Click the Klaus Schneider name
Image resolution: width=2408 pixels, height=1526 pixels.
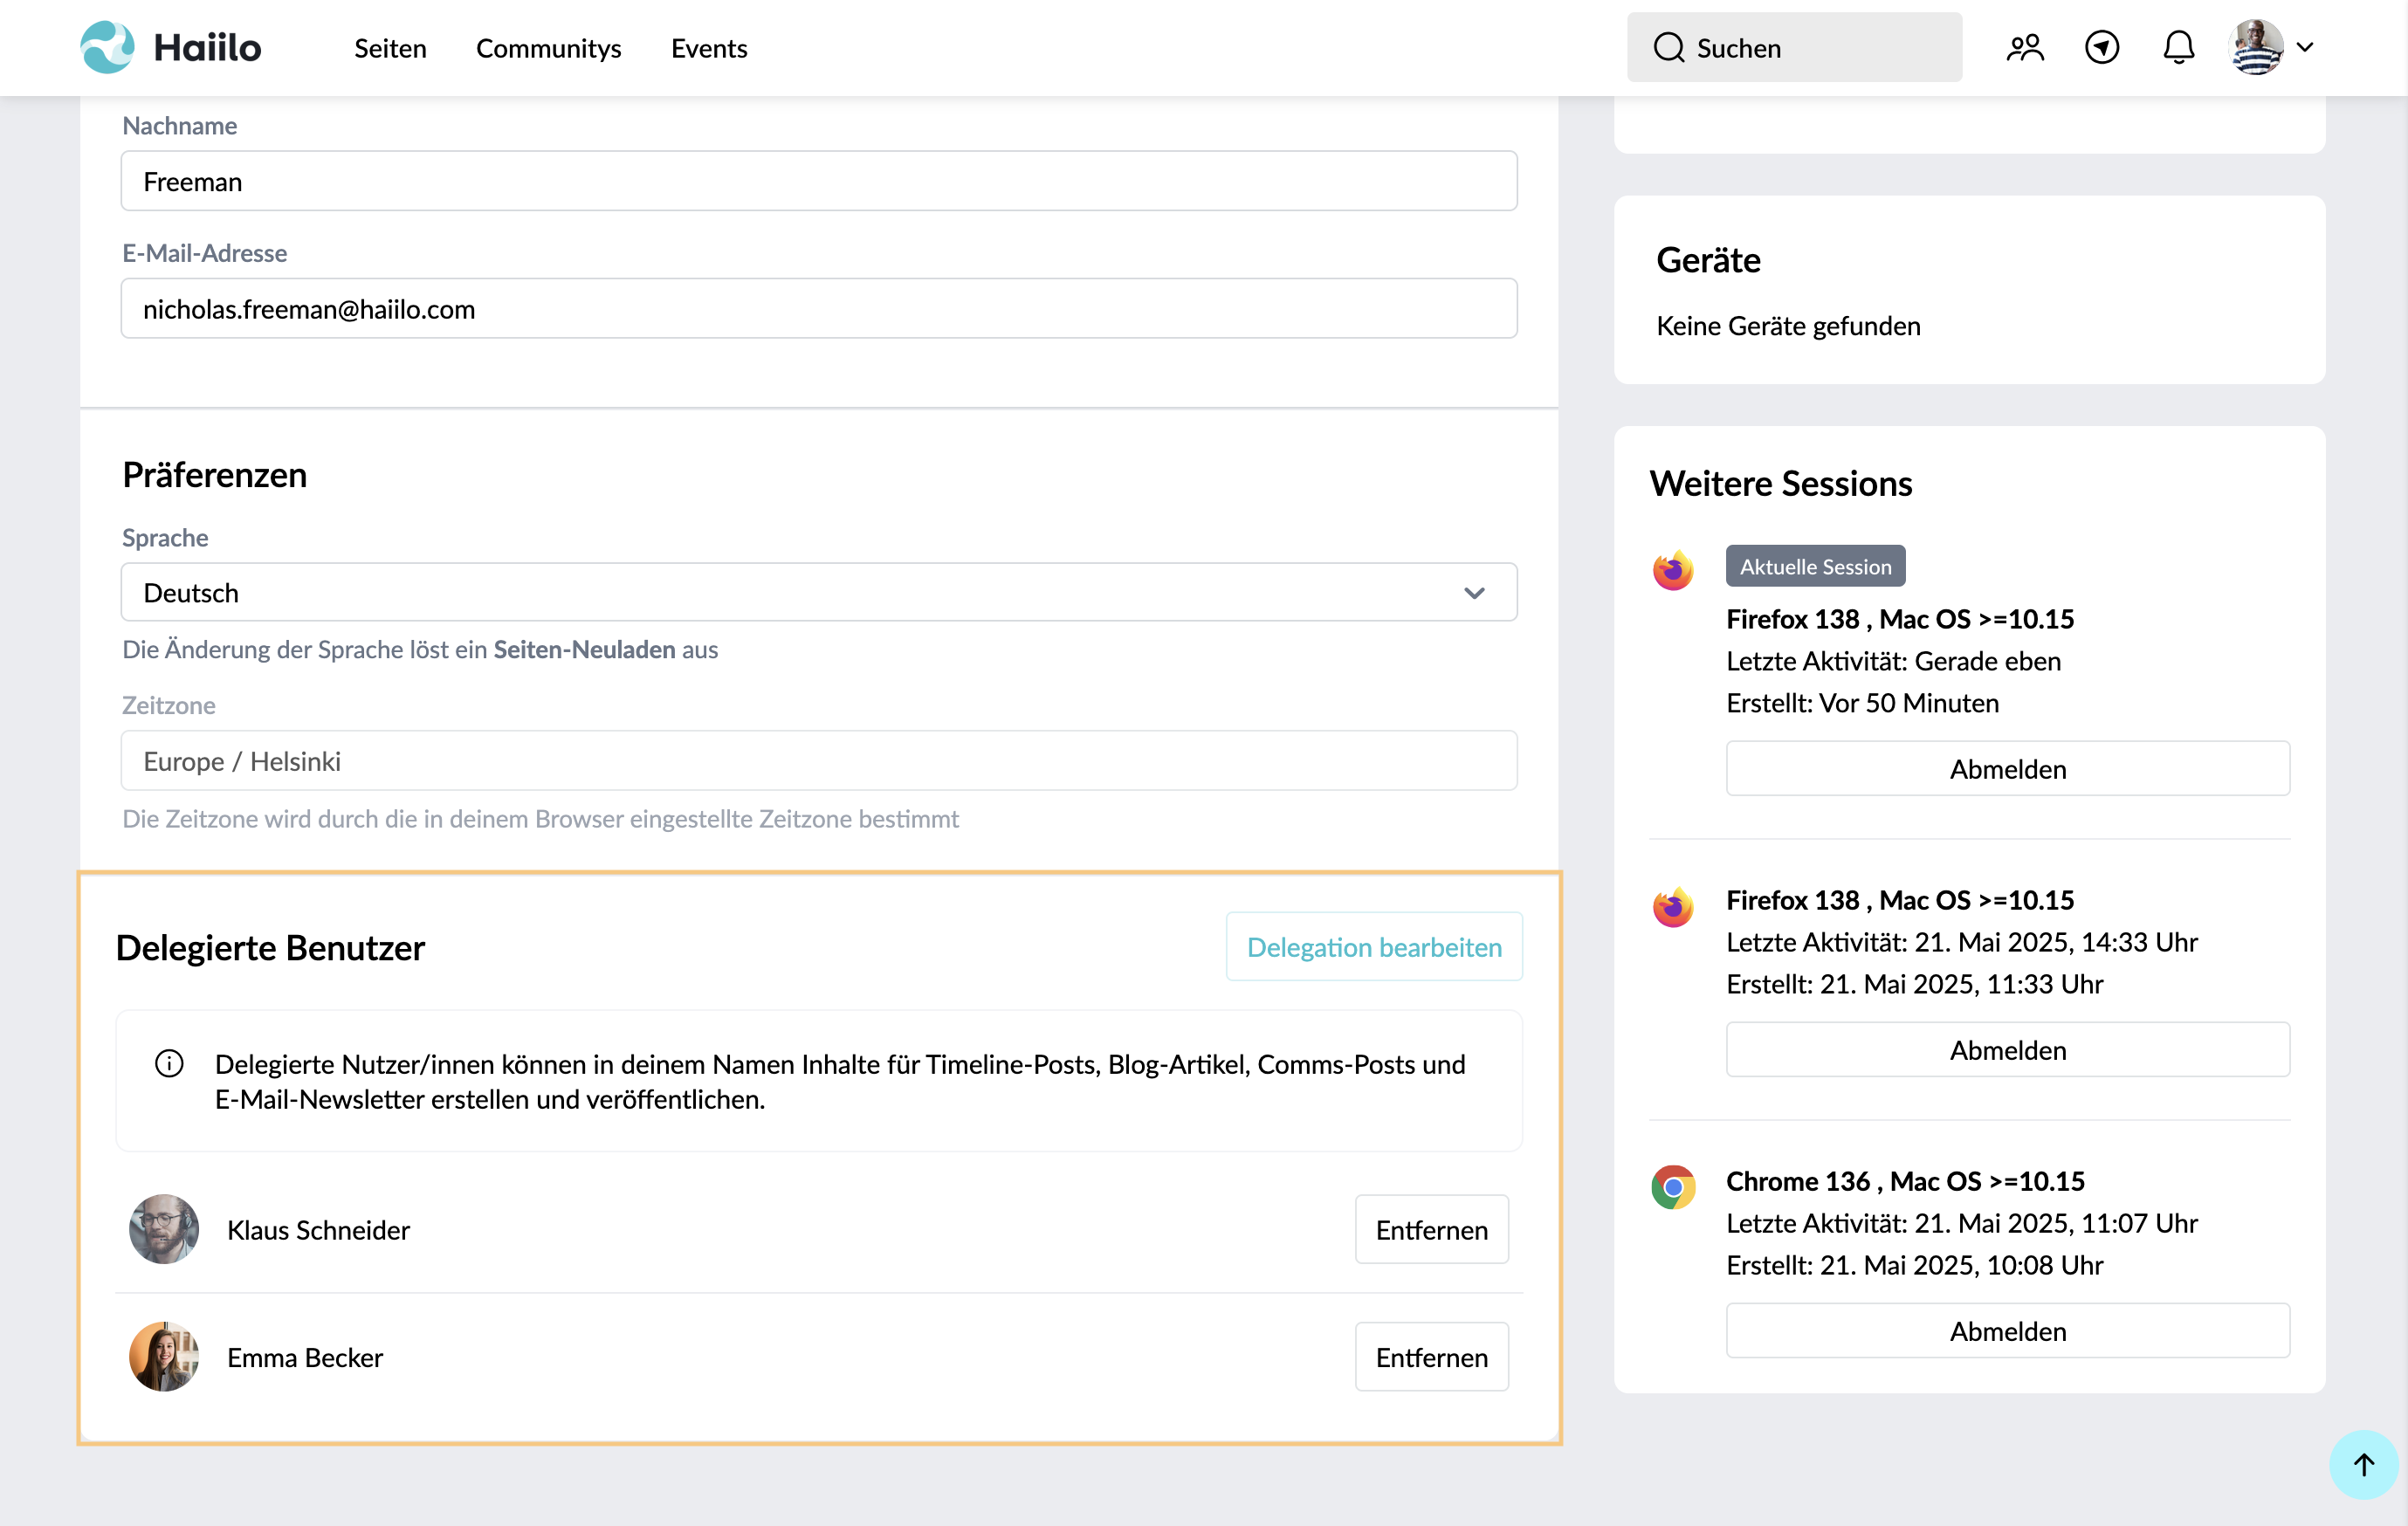pos(318,1230)
